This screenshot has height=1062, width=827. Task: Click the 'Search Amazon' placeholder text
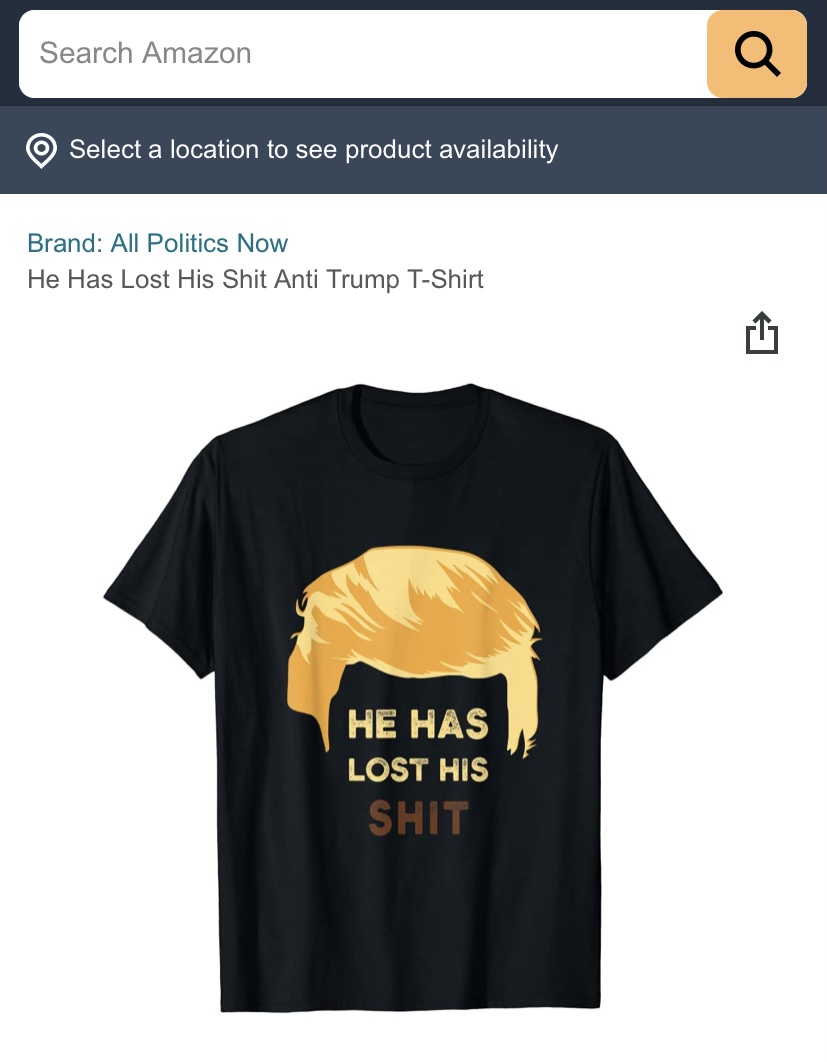tap(146, 53)
